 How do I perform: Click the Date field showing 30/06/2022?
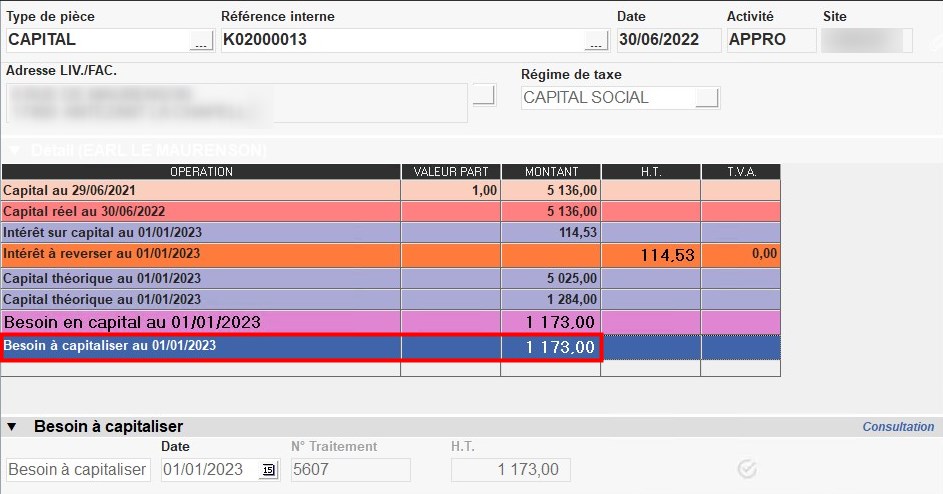point(668,40)
